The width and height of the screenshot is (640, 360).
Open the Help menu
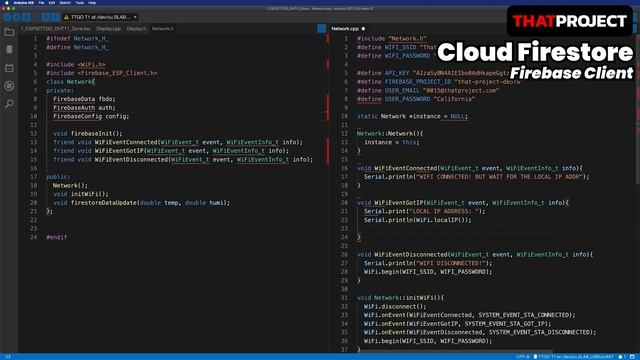92,2
